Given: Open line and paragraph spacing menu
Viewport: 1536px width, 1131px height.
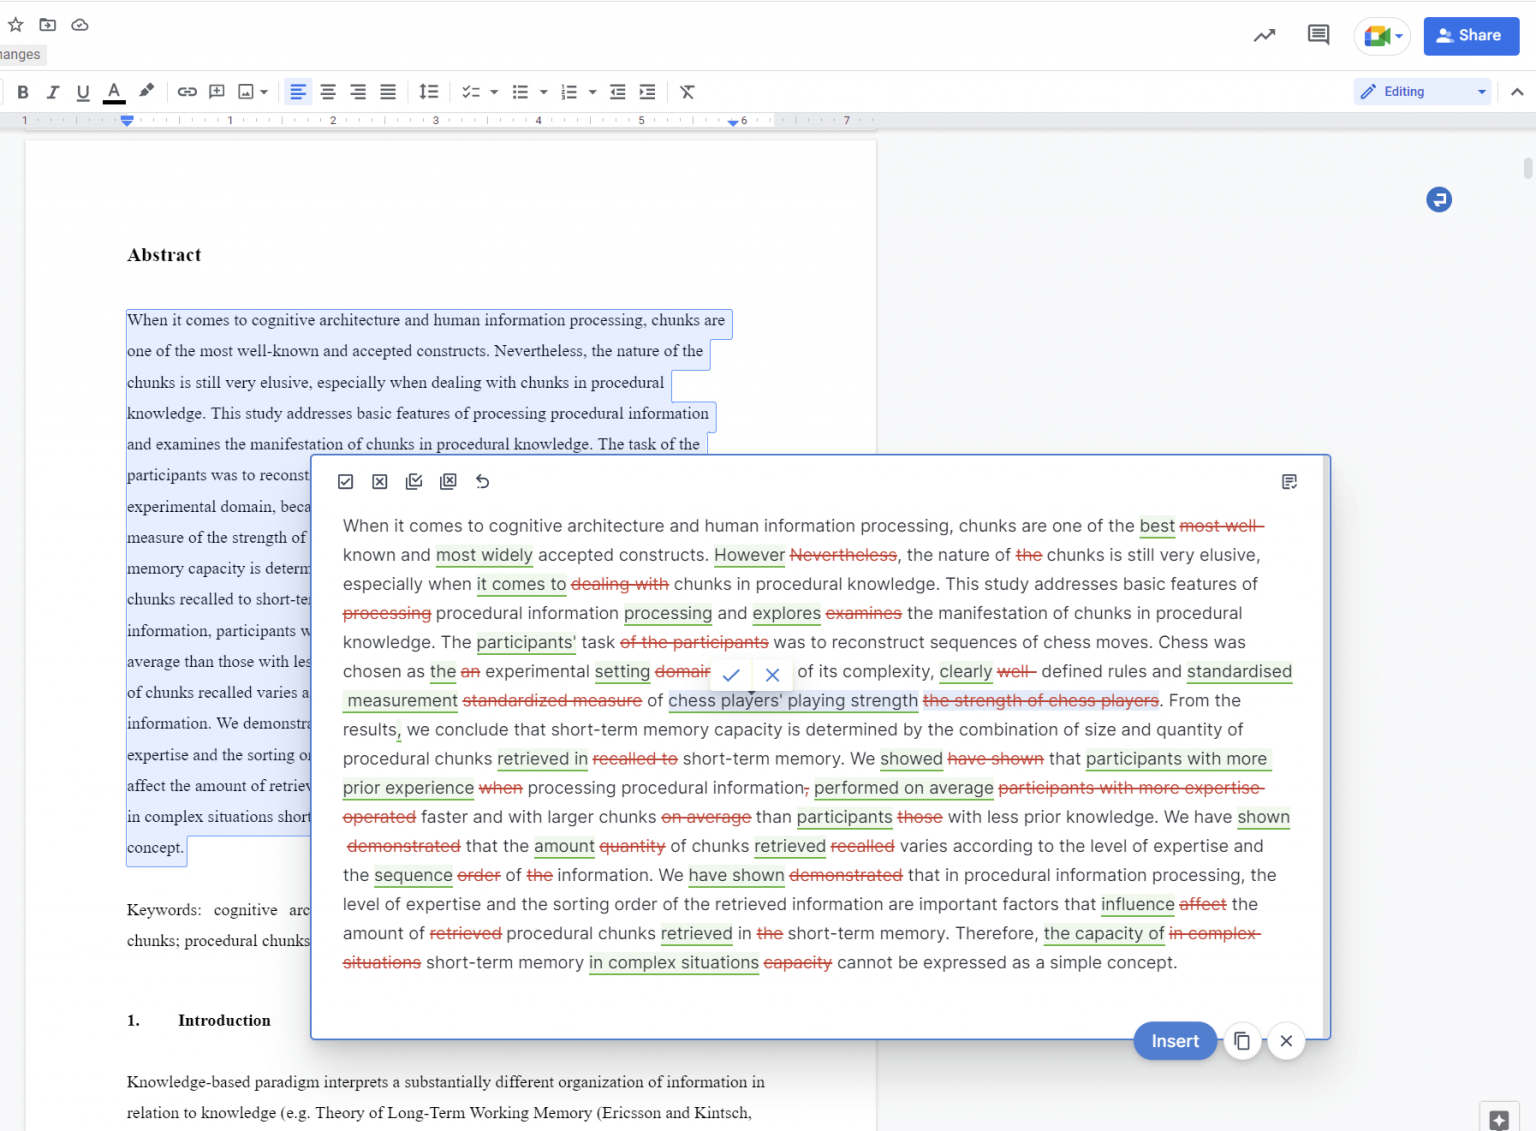Looking at the screenshot, I should click(x=429, y=91).
